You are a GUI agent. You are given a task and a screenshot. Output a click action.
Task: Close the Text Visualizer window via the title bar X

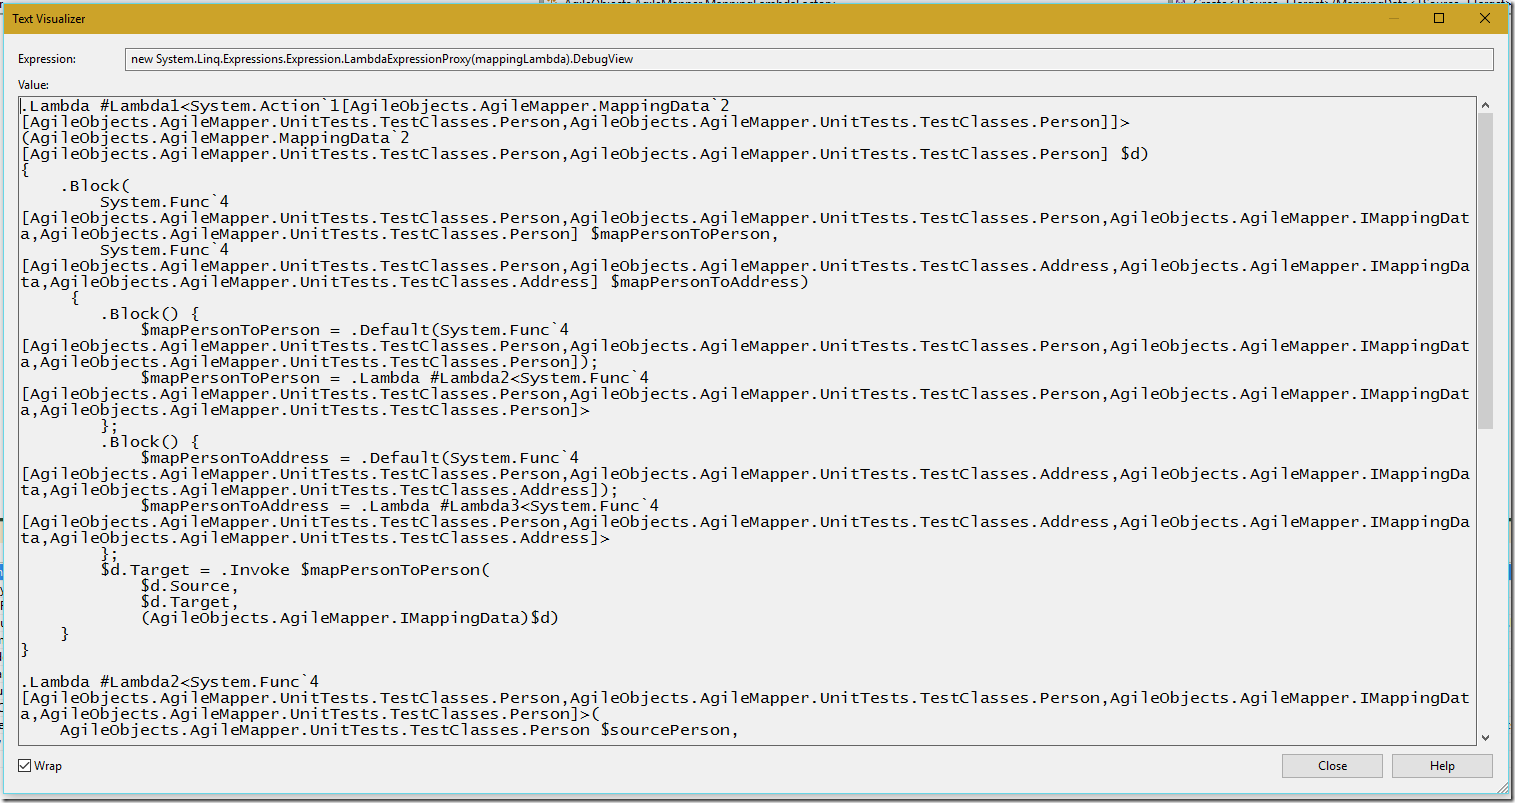[x=1485, y=18]
